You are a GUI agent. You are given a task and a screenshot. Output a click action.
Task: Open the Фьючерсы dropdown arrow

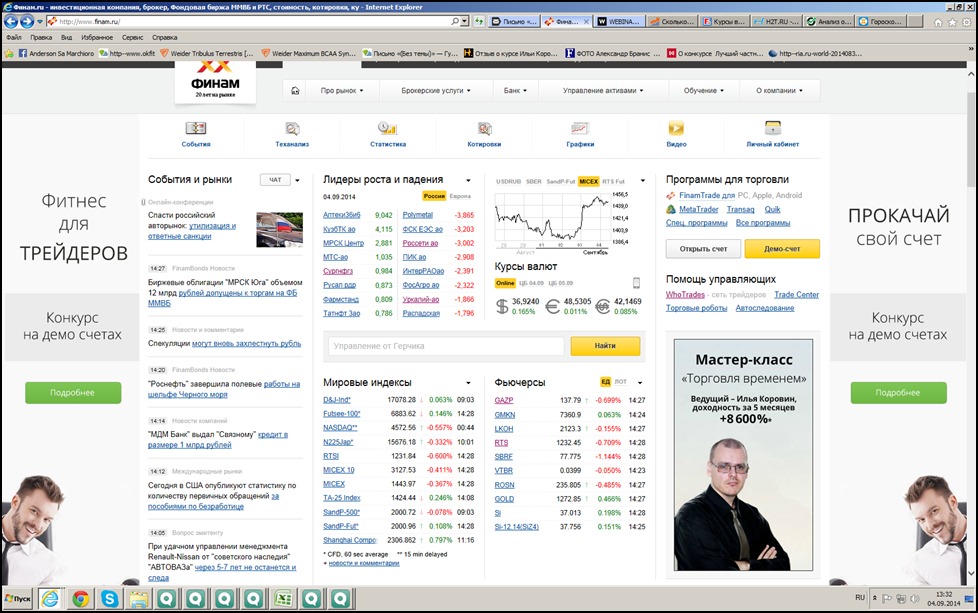640,382
